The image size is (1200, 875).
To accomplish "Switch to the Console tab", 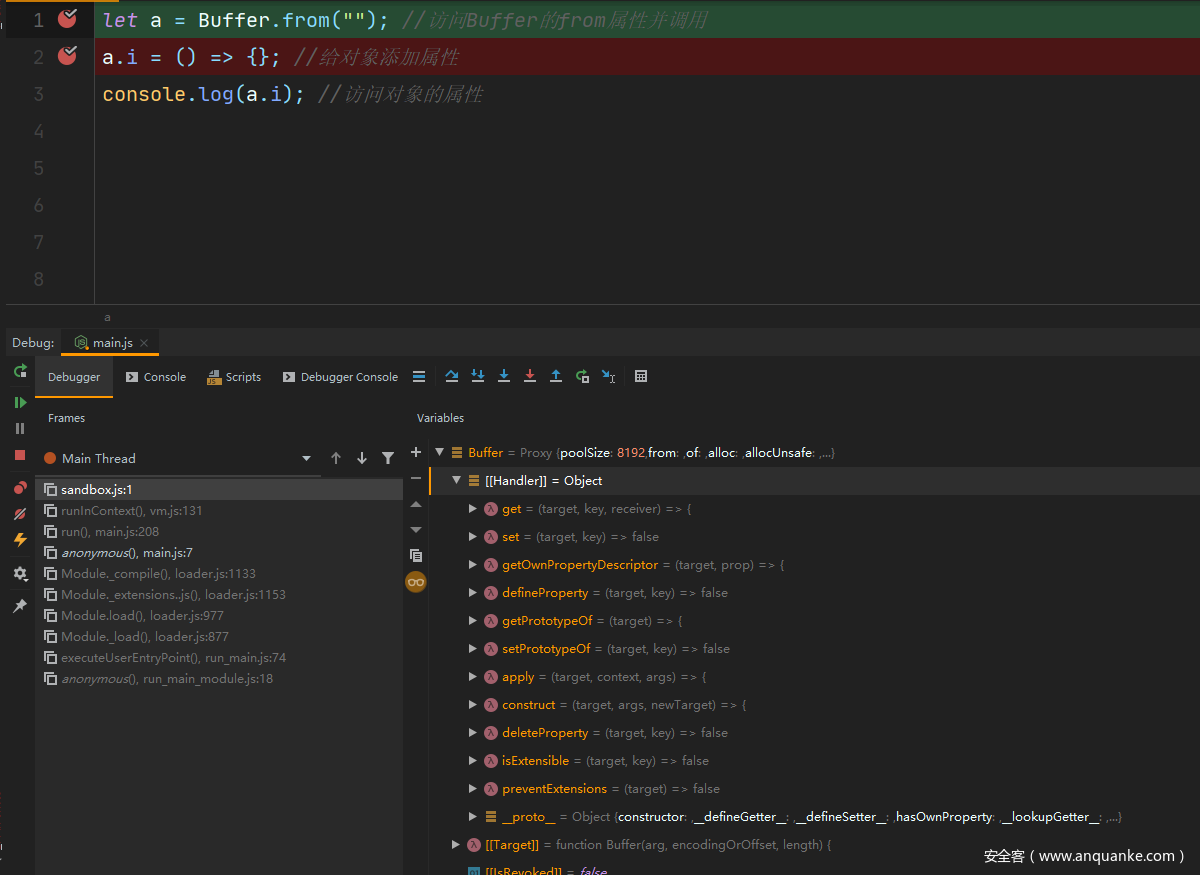I will pyautogui.click(x=156, y=377).
